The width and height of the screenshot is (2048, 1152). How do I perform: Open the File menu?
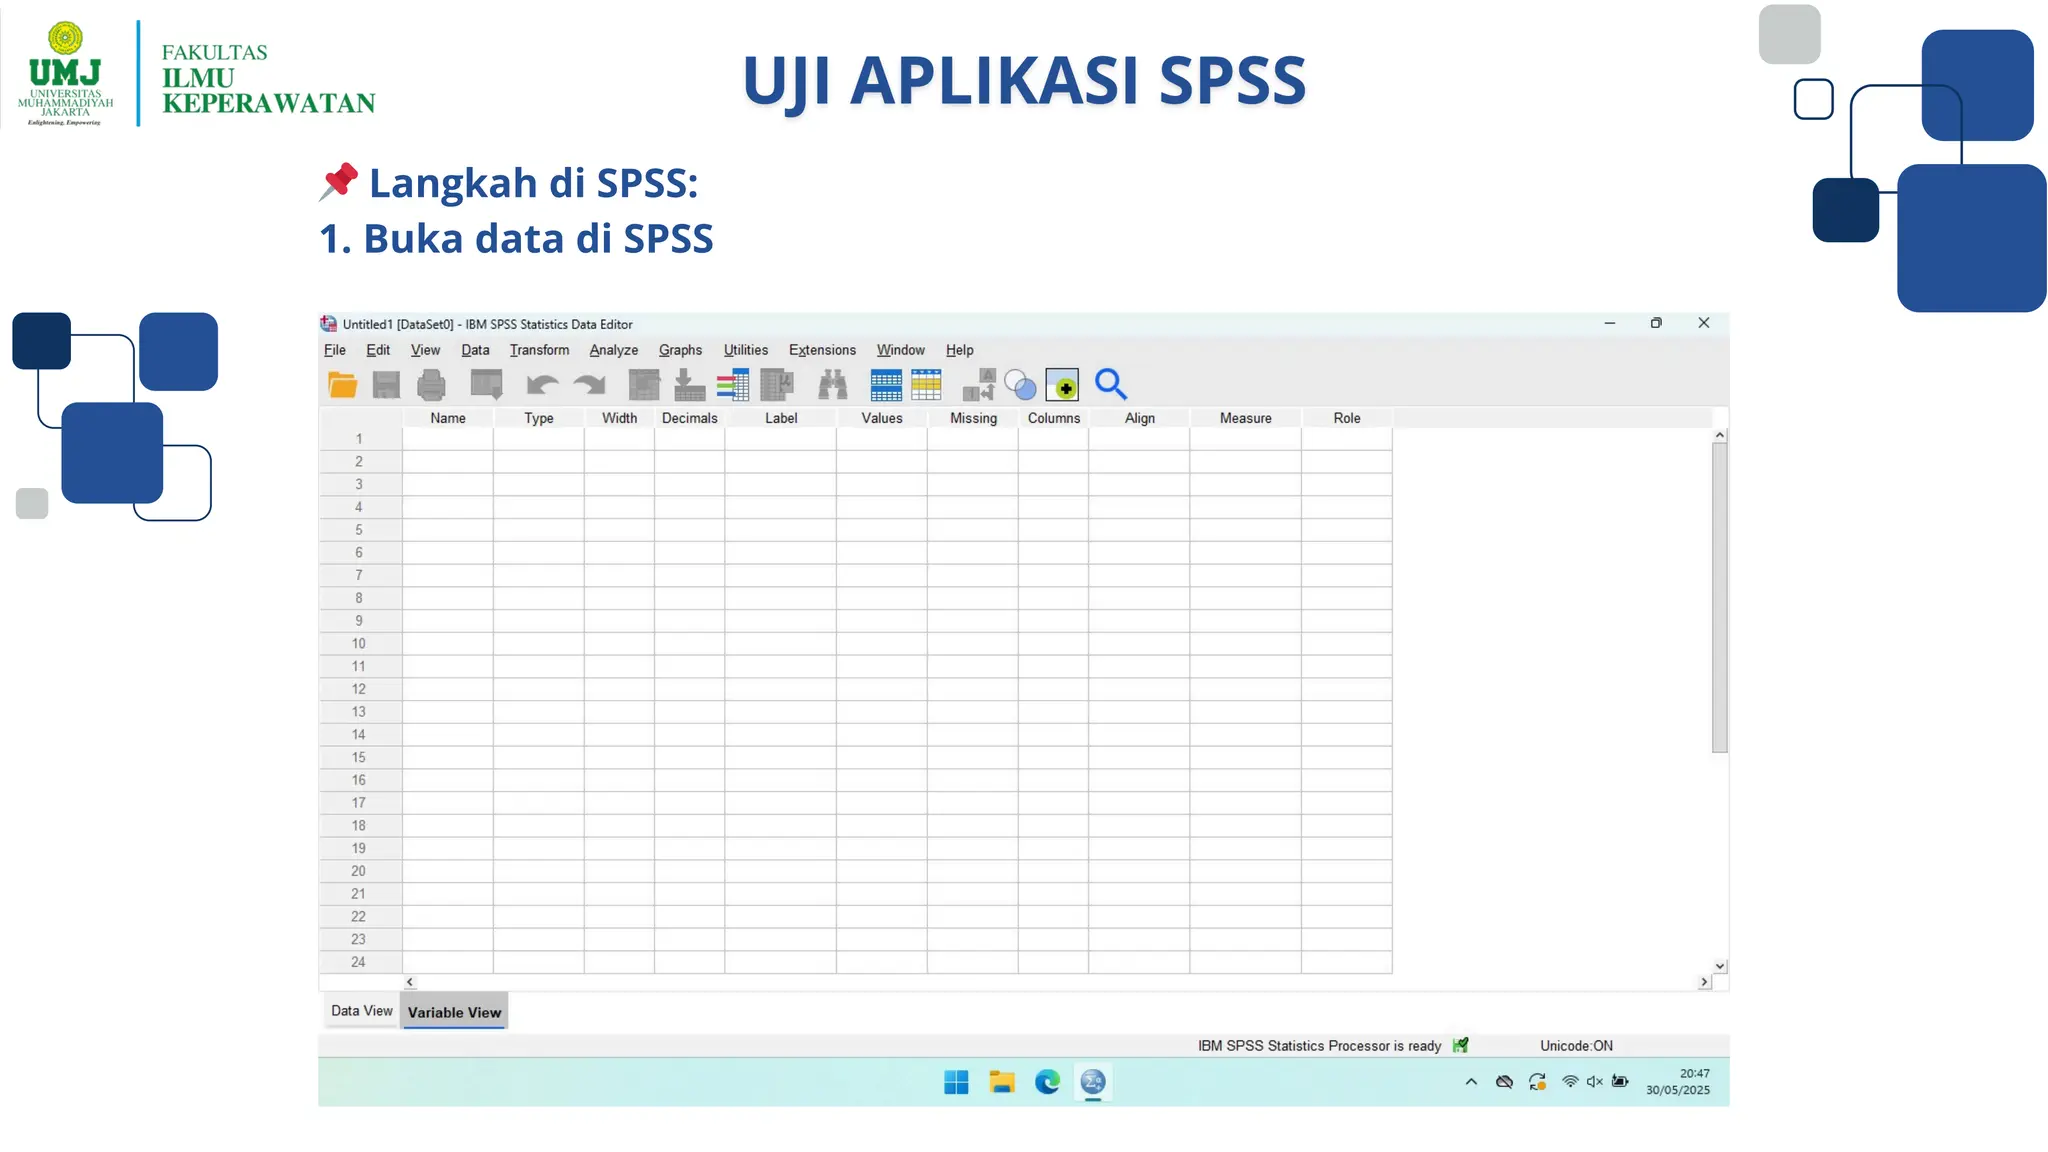[335, 350]
